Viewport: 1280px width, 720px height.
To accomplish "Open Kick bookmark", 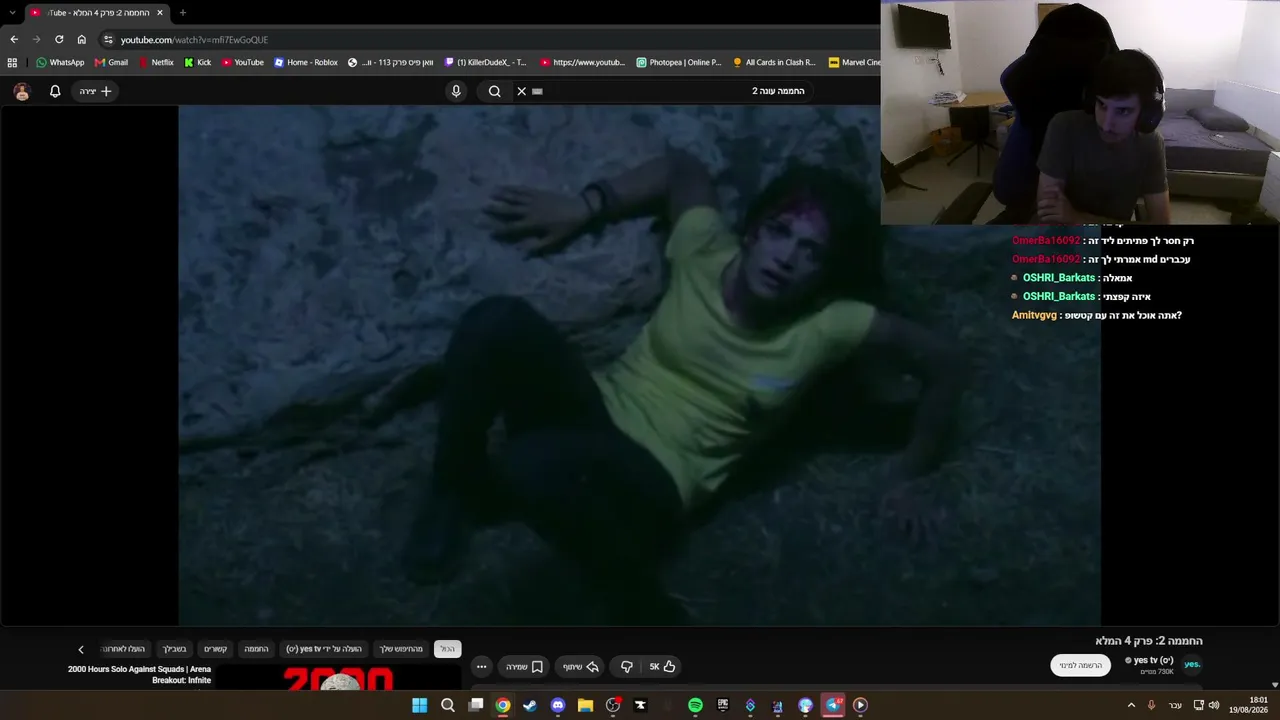I will pyautogui.click(x=198, y=62).
